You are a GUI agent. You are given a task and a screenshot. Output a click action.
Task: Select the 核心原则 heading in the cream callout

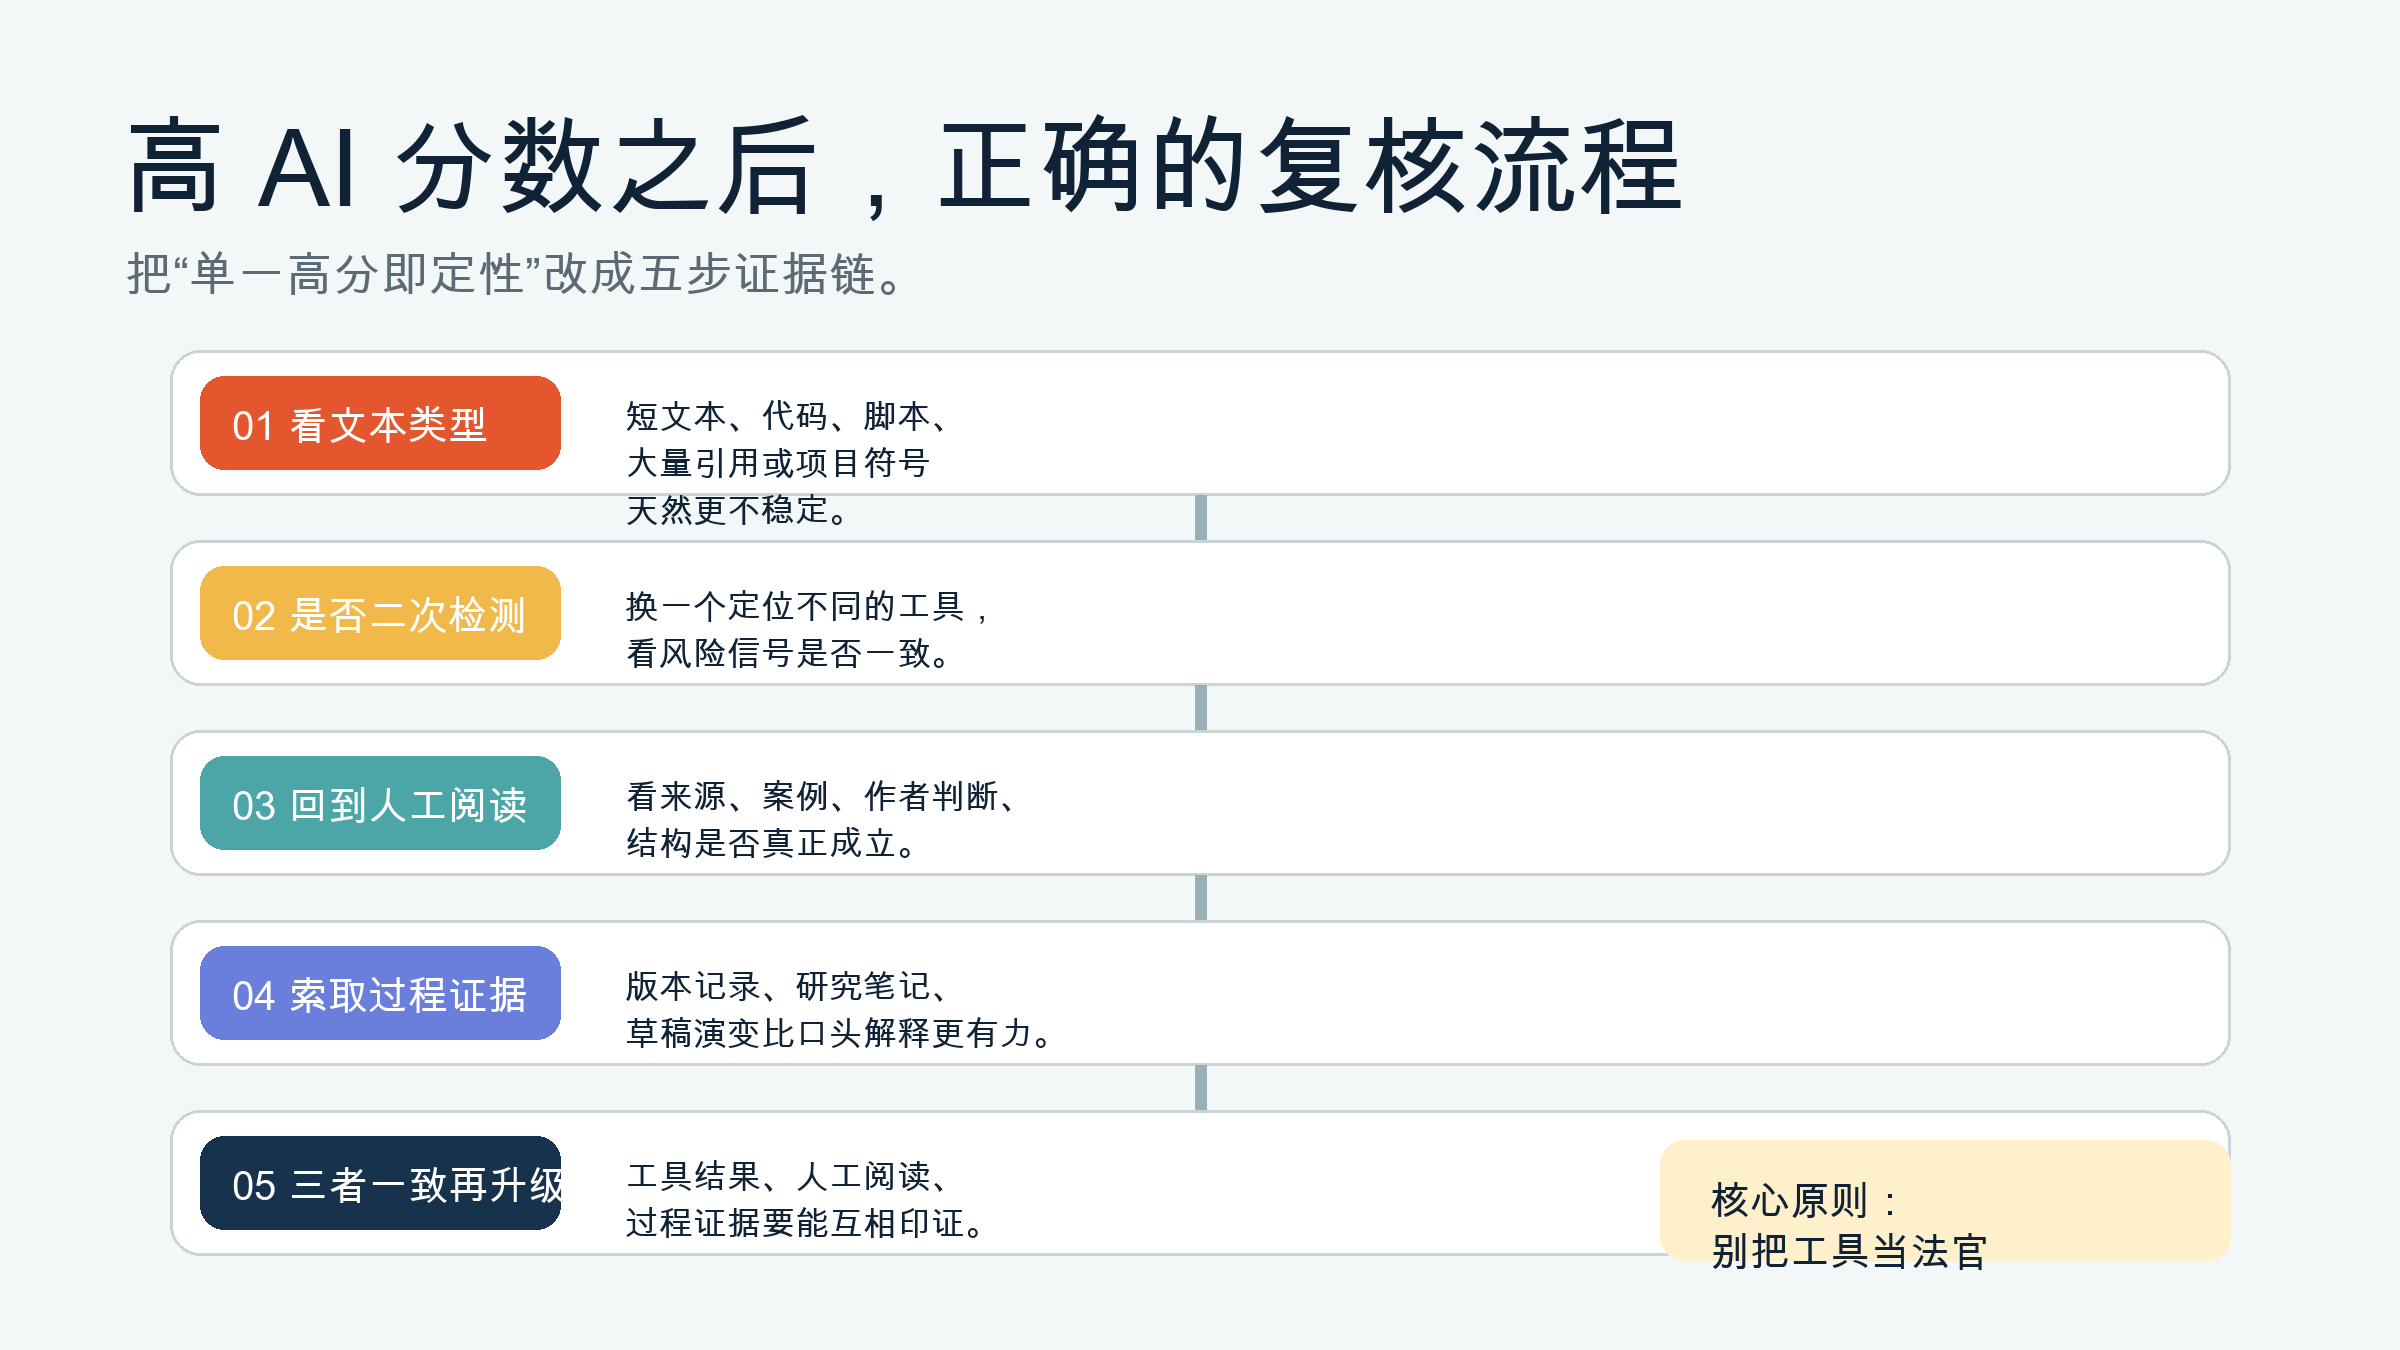click(1803, 1200)
